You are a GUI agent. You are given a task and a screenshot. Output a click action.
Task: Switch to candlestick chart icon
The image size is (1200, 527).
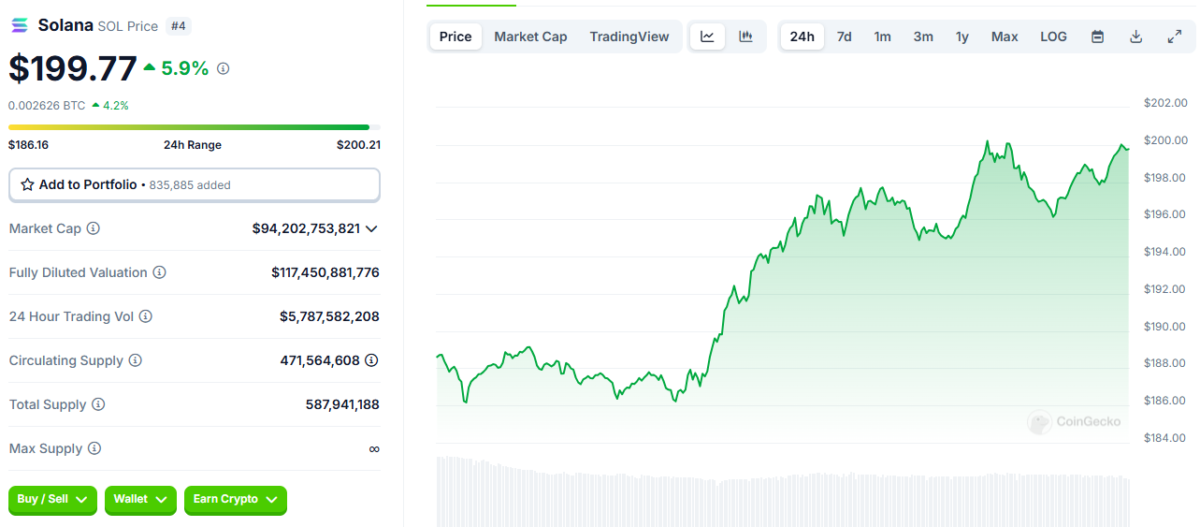[x=745, y=37]
